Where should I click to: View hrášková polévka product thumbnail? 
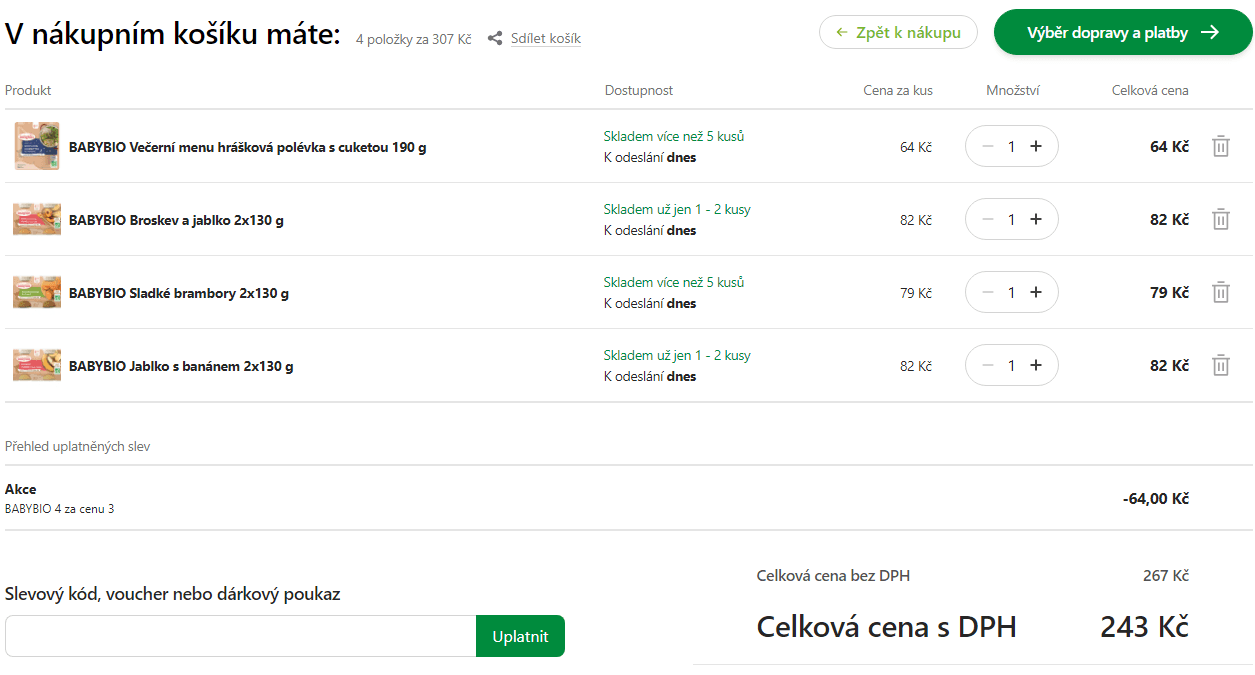pos(37,146)
